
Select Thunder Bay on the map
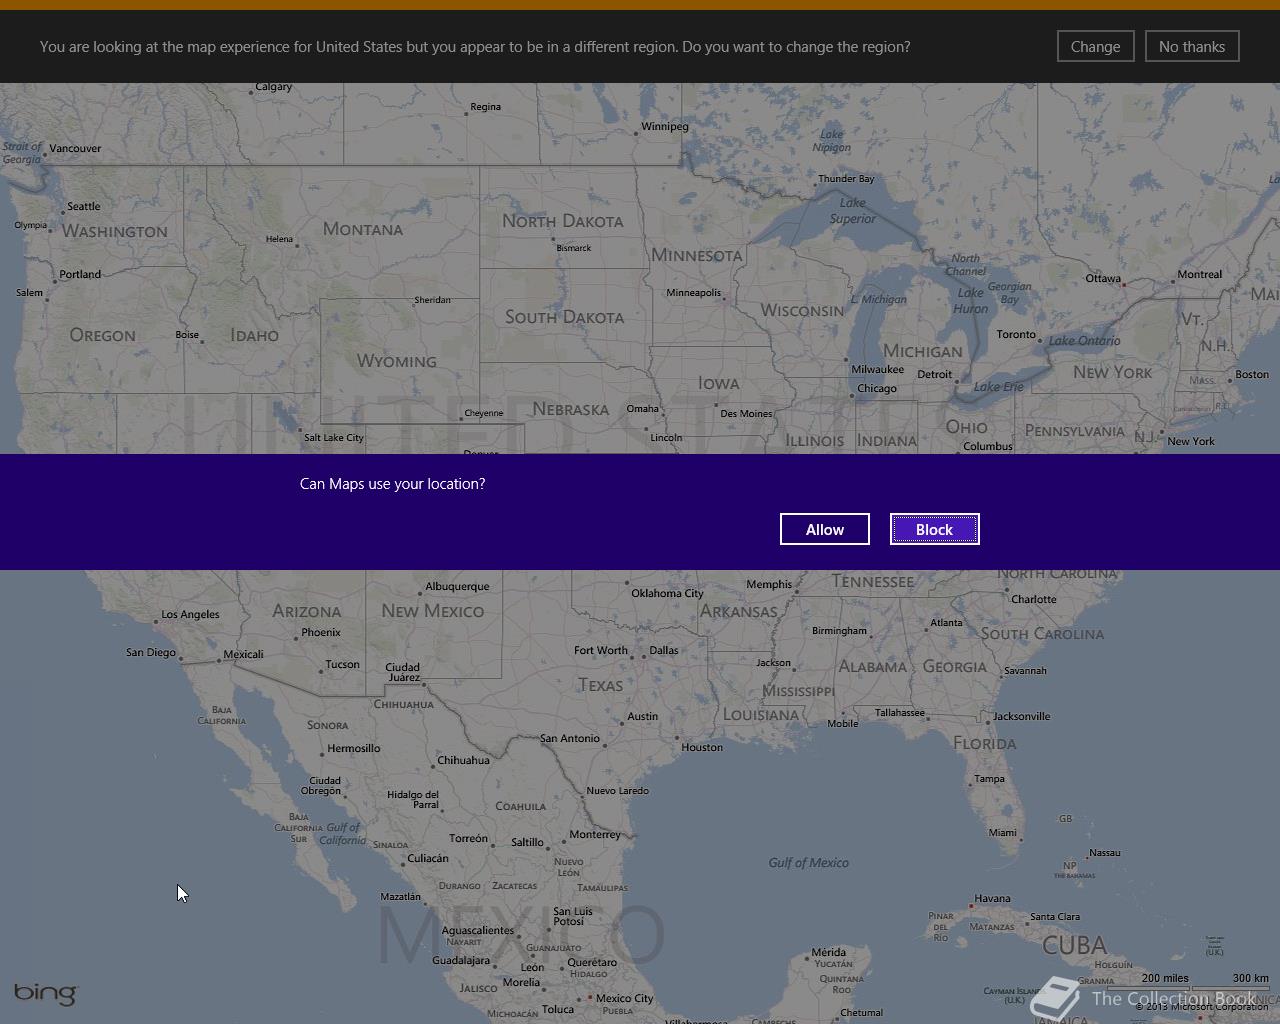(x=846, y=179)
